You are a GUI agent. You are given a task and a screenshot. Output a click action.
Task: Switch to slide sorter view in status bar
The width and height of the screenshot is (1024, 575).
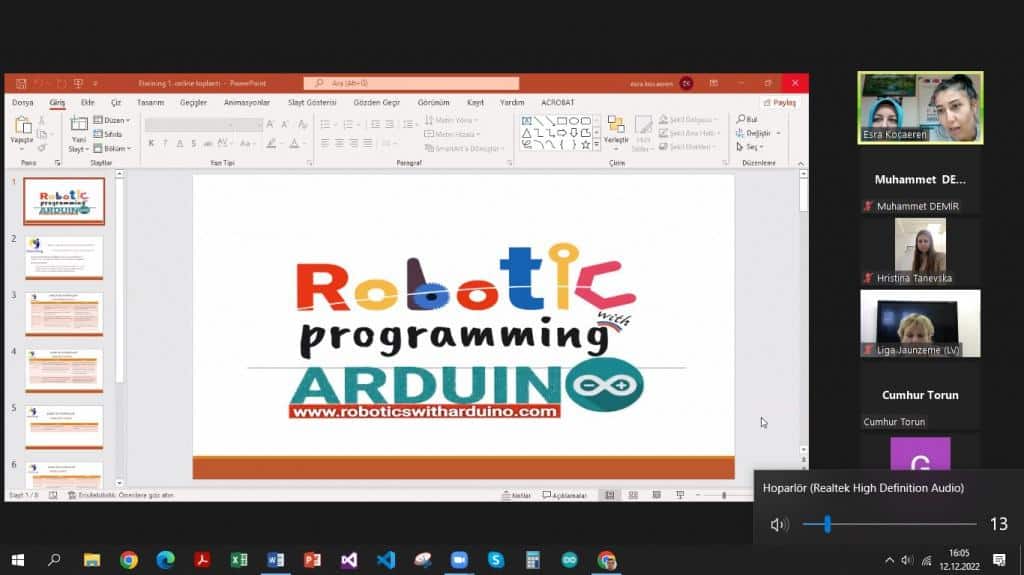[632, 495]
